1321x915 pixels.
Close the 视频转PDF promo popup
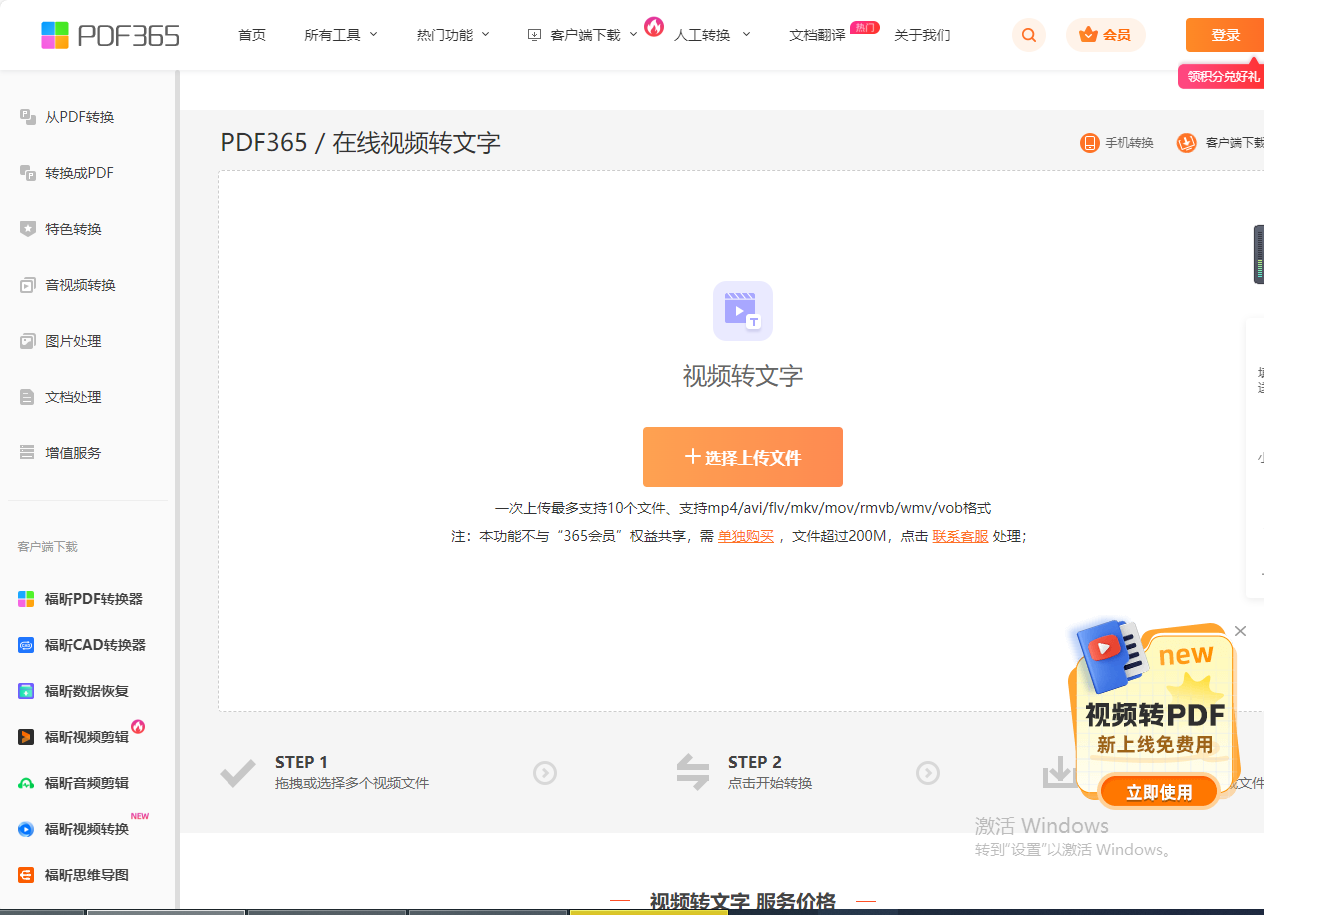click(1240, 631)
